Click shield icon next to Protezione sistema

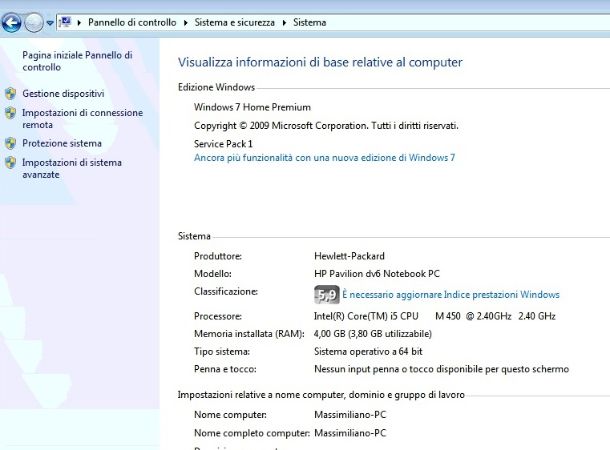[11, 143]
